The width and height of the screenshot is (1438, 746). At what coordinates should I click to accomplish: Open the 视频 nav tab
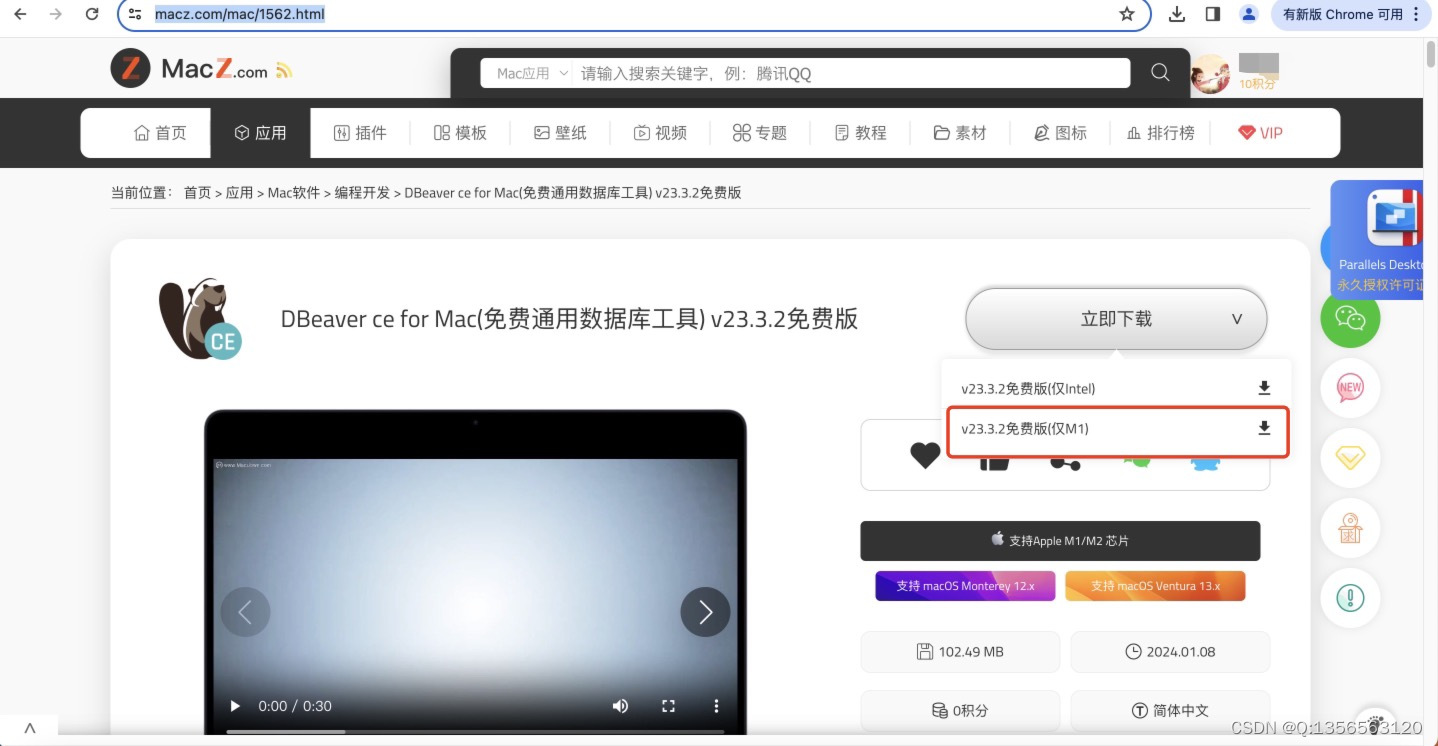[660, 133]
